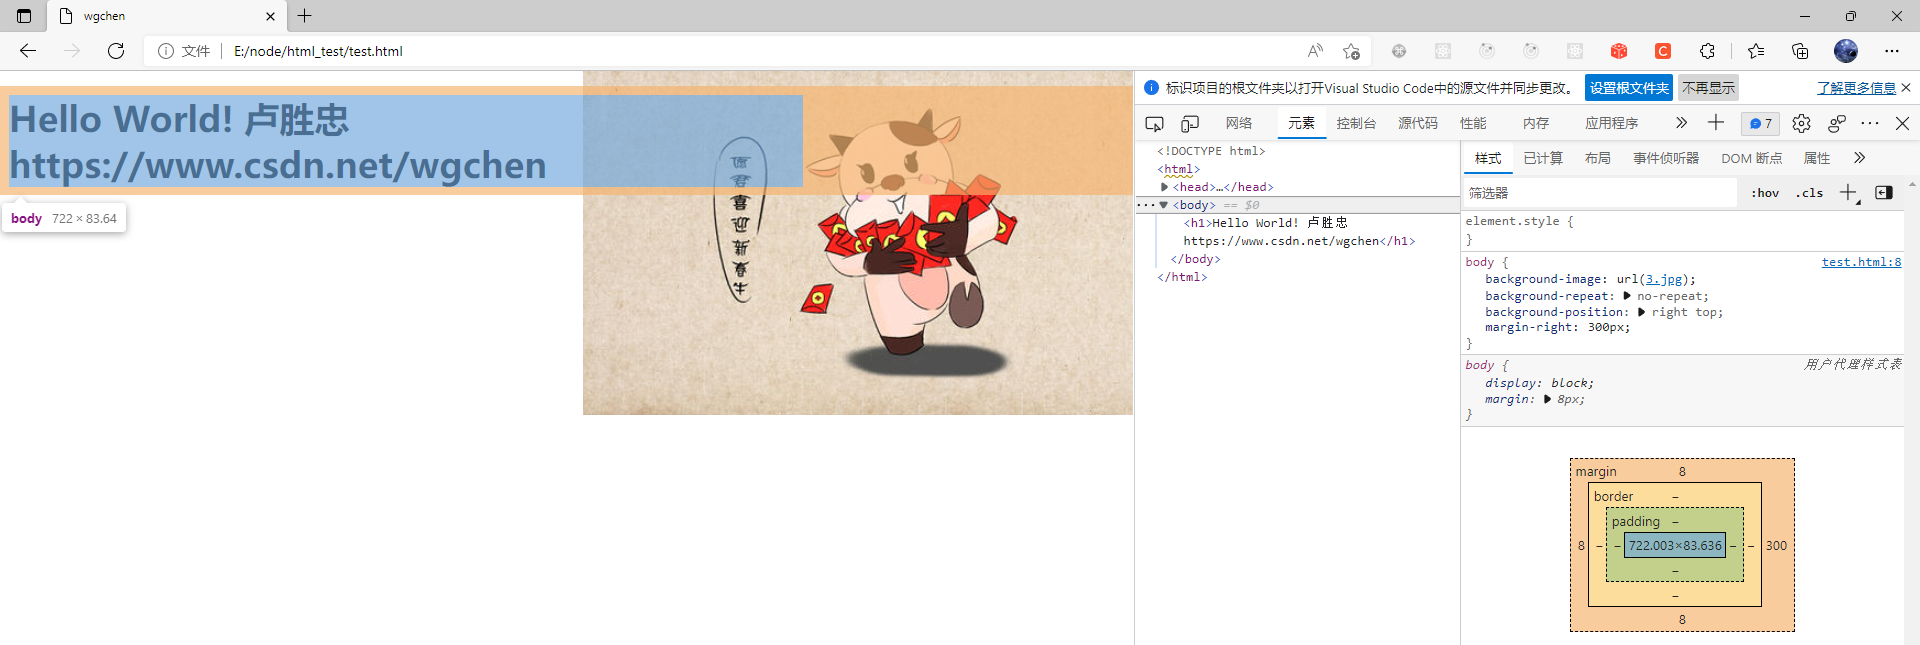Open the 内存 tab
The height and width of the screenshot is (645, 1920).
pos(1536,123)
